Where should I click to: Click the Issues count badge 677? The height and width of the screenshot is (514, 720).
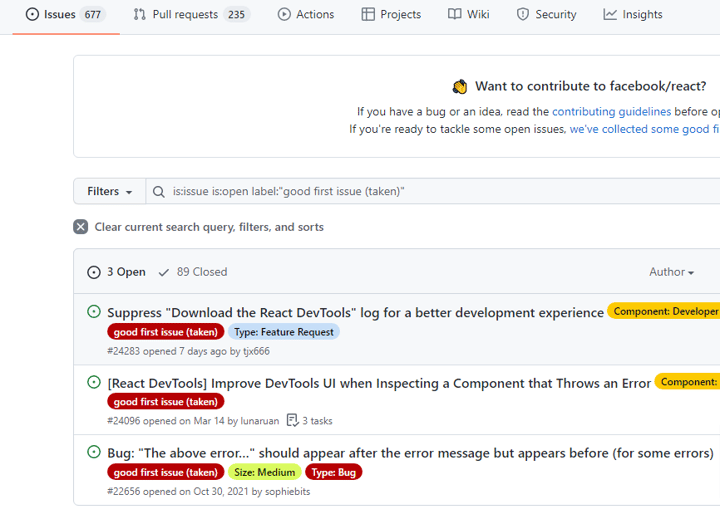93,15
